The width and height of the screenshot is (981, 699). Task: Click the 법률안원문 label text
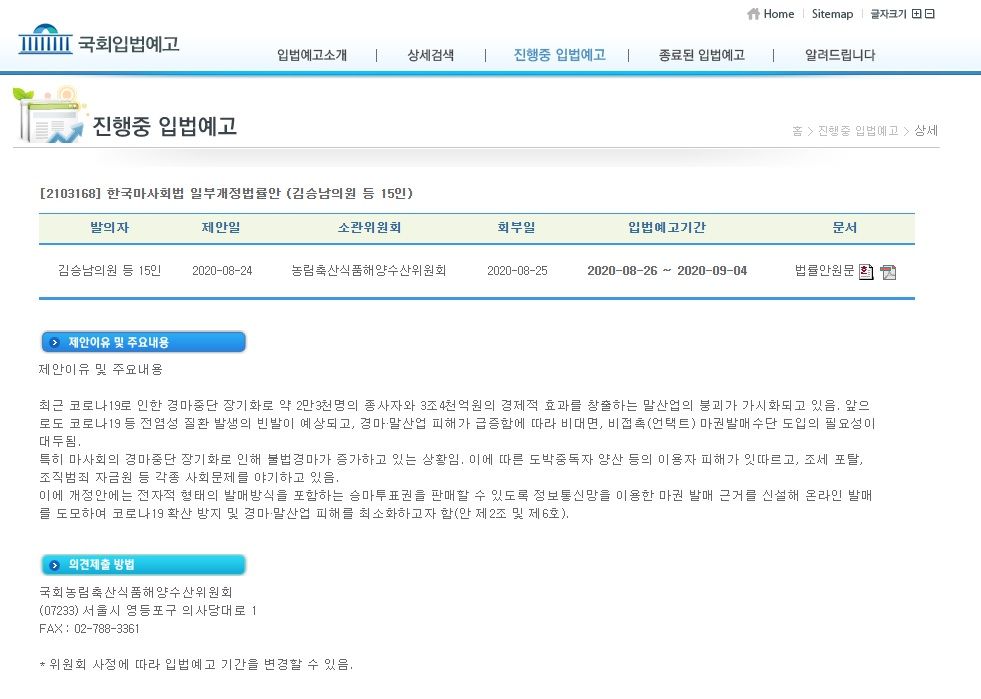click(x=824, y=271)
